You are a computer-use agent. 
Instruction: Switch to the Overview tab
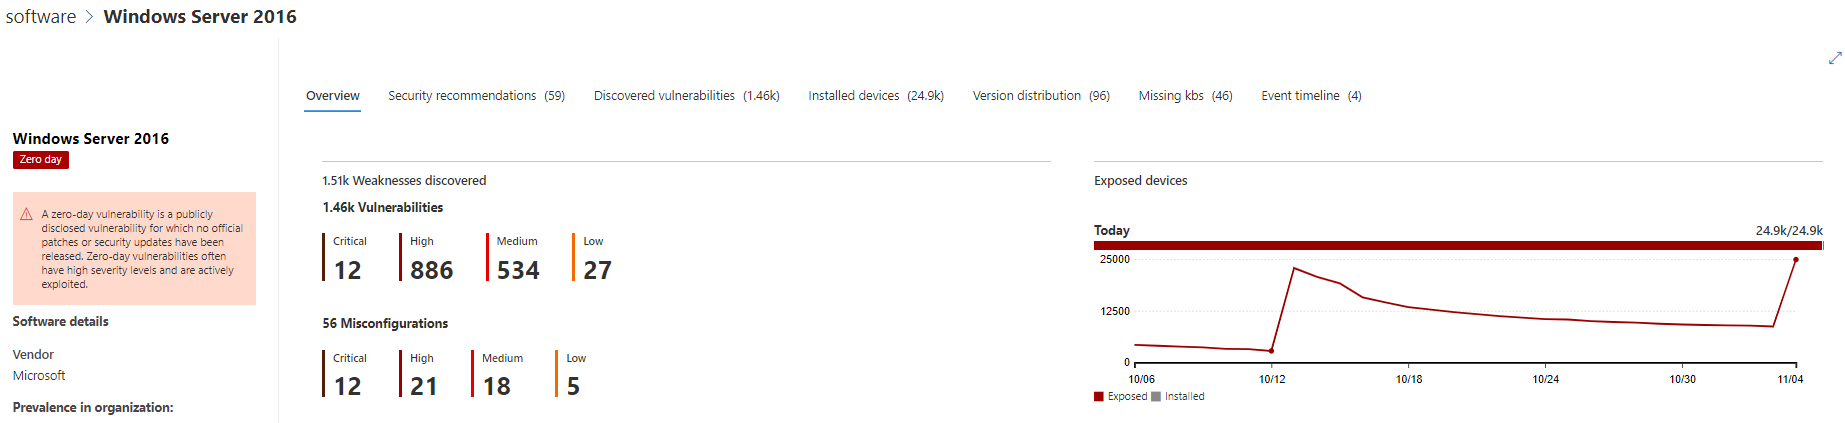pos(332,96)
